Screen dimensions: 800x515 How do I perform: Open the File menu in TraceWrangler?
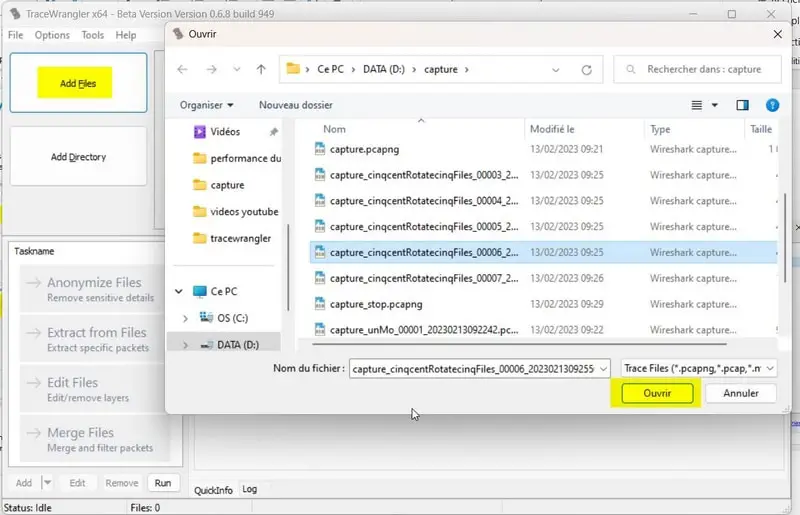pos(15,35)
